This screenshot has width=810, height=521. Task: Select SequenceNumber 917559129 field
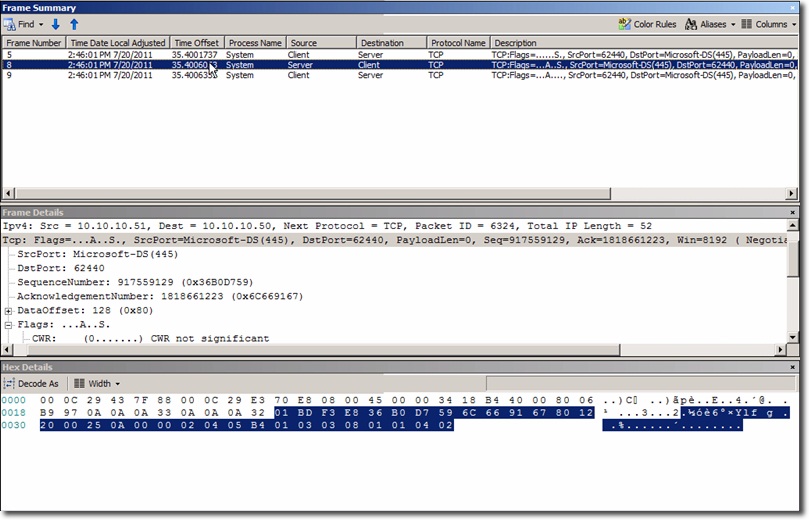(x=135, y=282)
